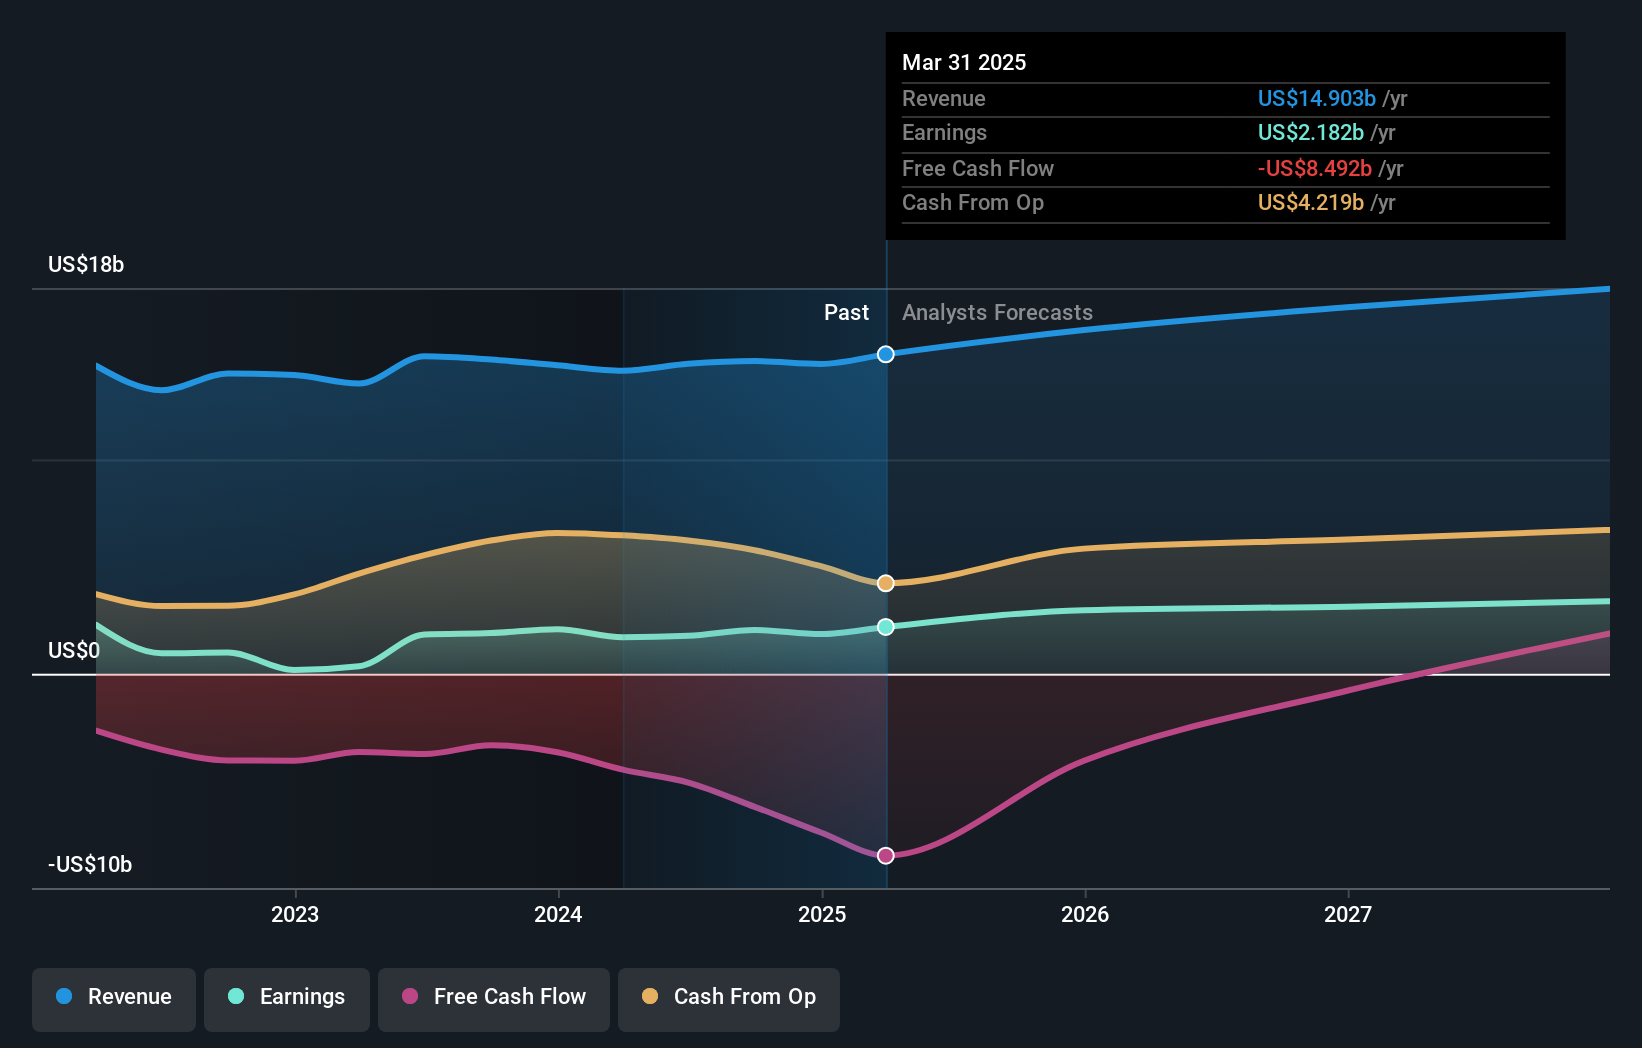Click the Cash From Op label in tooltip

tap(973, 202)
